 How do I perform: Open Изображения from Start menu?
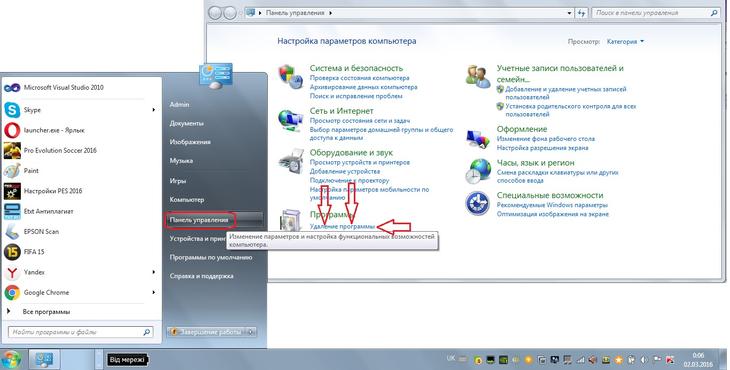(x=190, y=142)
